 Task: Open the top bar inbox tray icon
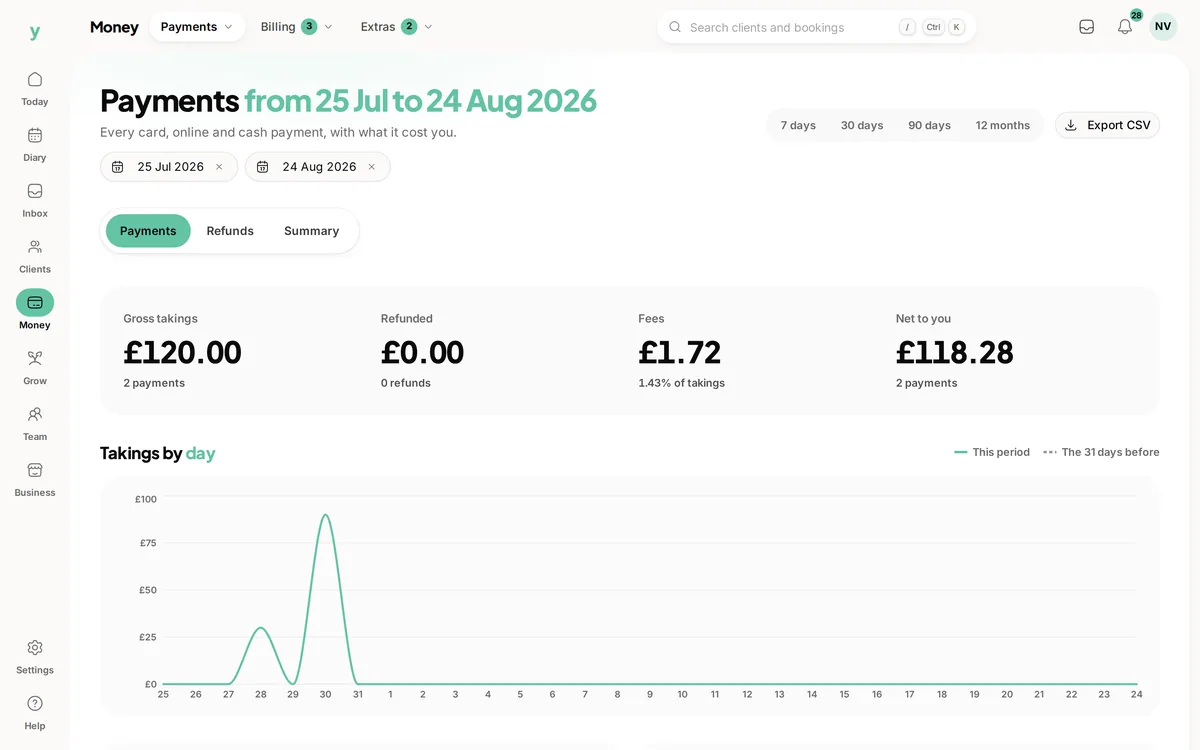pyautogui.click(x=1087, y=27)
